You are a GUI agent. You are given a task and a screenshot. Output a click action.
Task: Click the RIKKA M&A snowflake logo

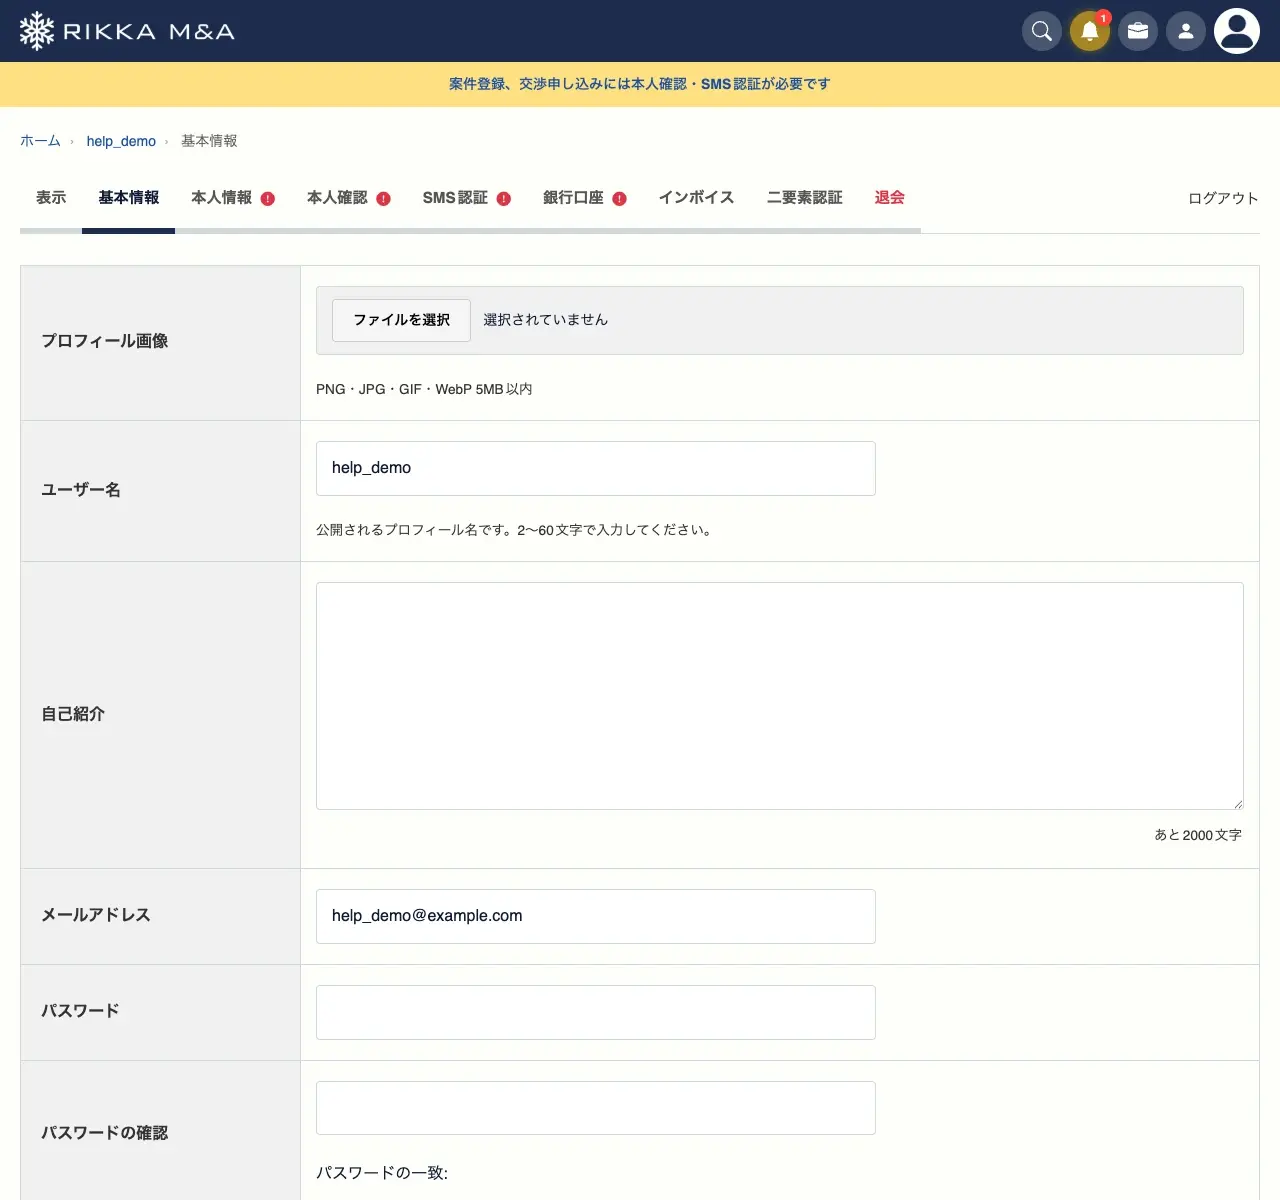tap(127, 31)
